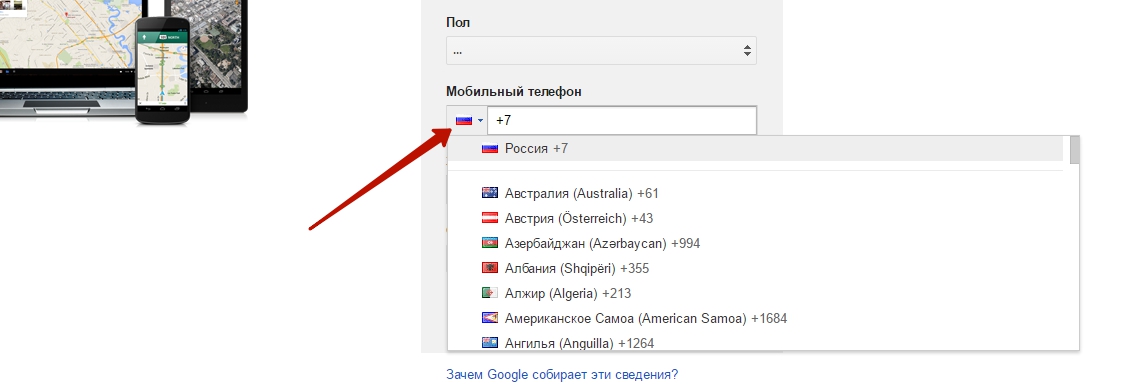The width and height of the screenshot is (1145, 389).
Task: Click the country list scrollbar thumb
Action: (x=1074, y=150)
